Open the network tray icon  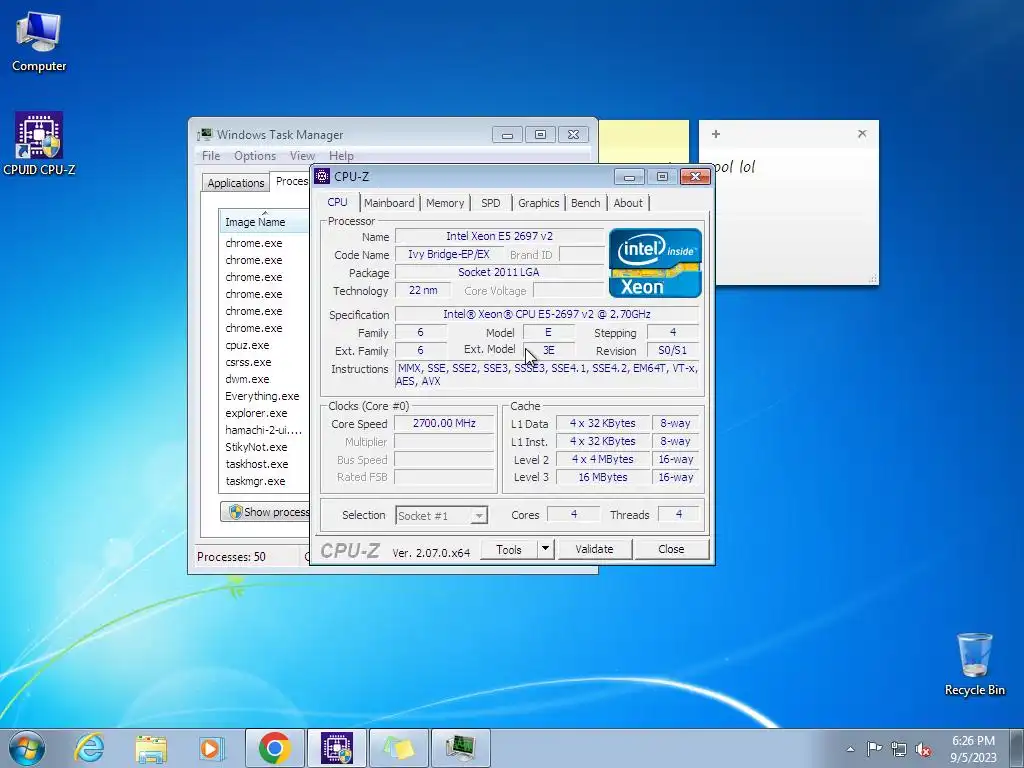point(899,749)
